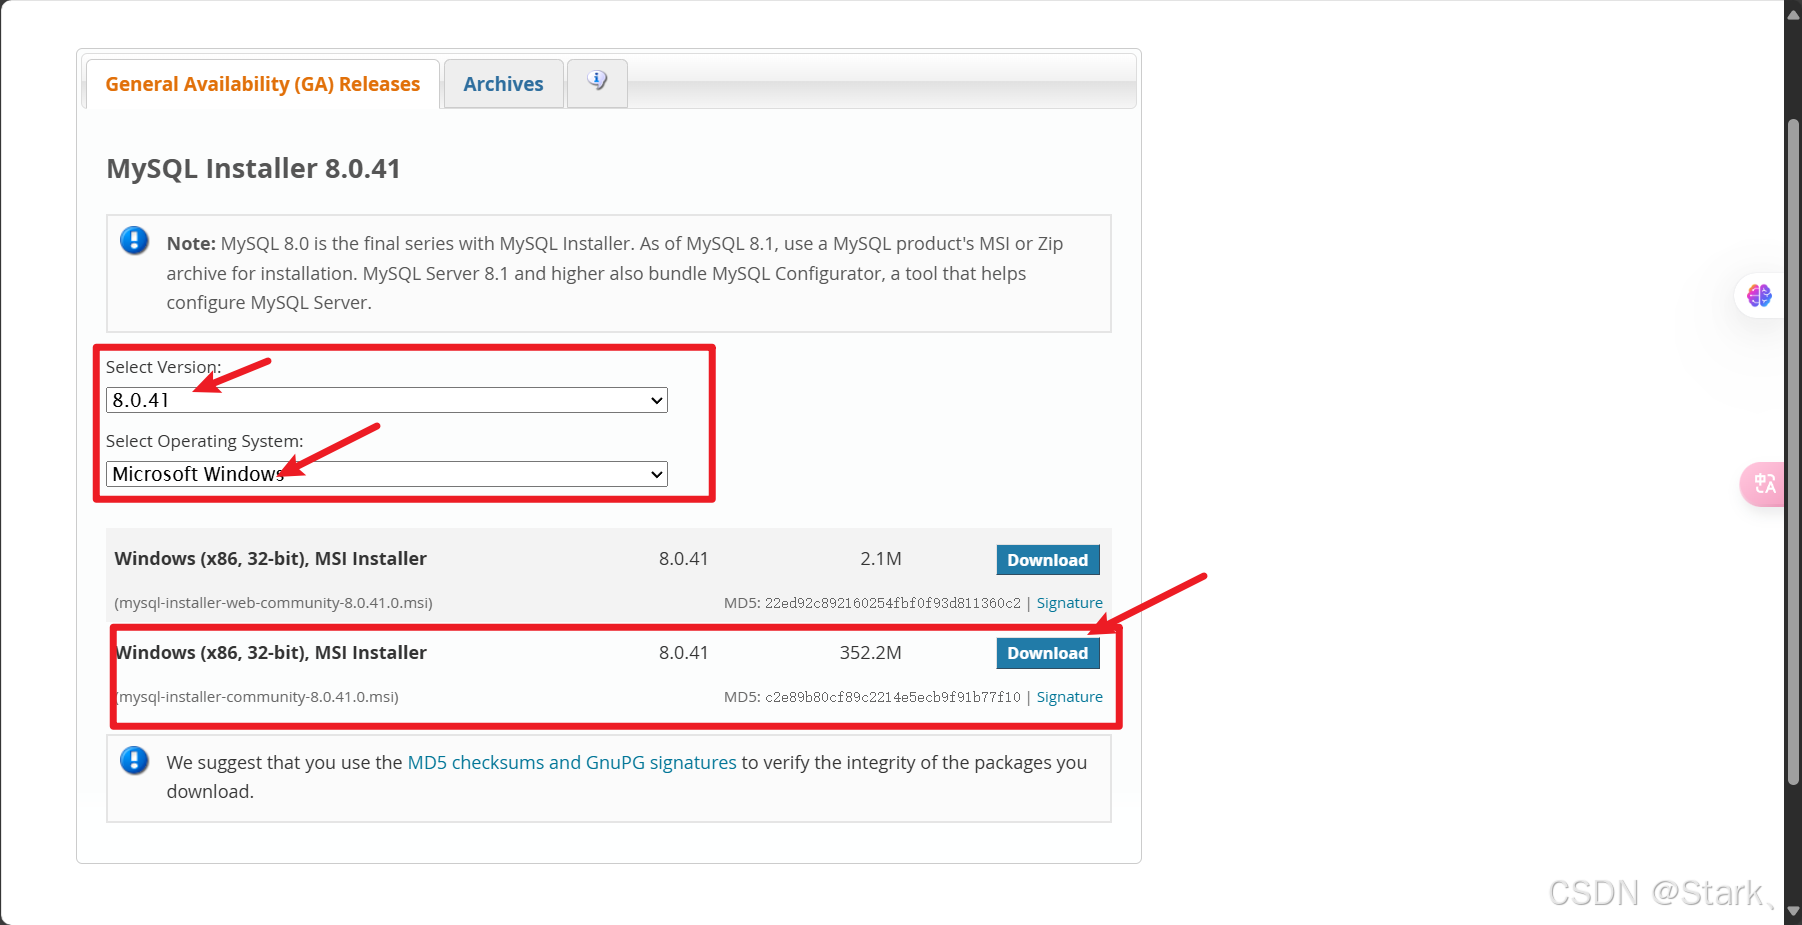The width and height of the screenshot is (1802, 925).
Task: Open Signature link for mysql-installer-community-8.0.41.0.msi
Action: pos(1069,697)
